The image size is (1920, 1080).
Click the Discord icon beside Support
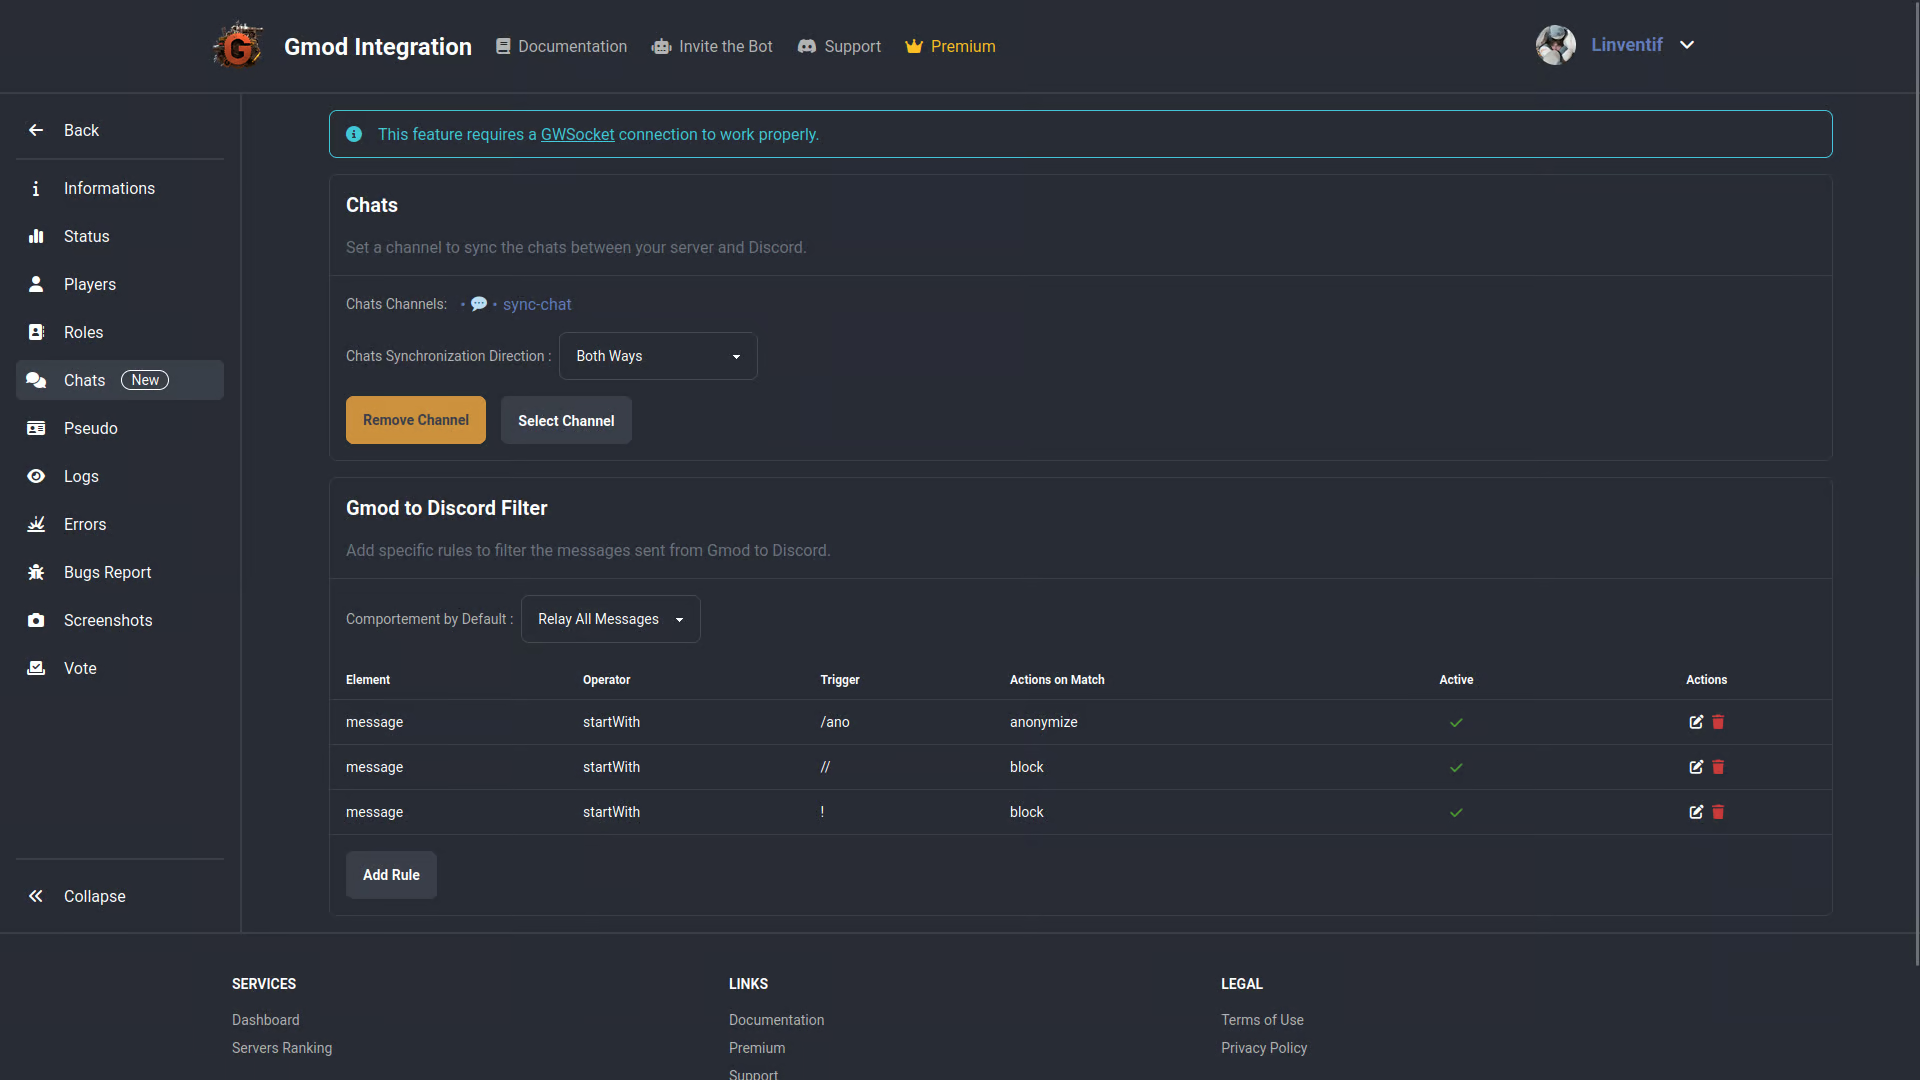(806, 46)
